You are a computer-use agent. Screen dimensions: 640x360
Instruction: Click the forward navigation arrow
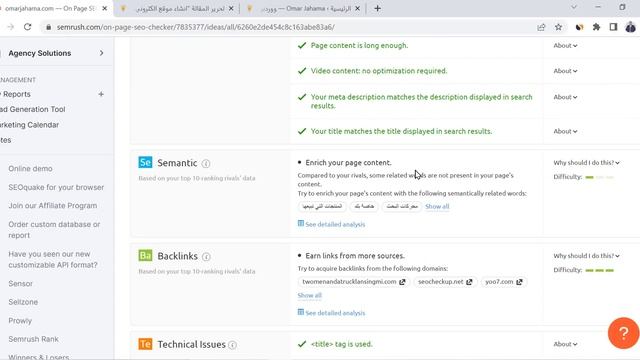pos(11,27)
